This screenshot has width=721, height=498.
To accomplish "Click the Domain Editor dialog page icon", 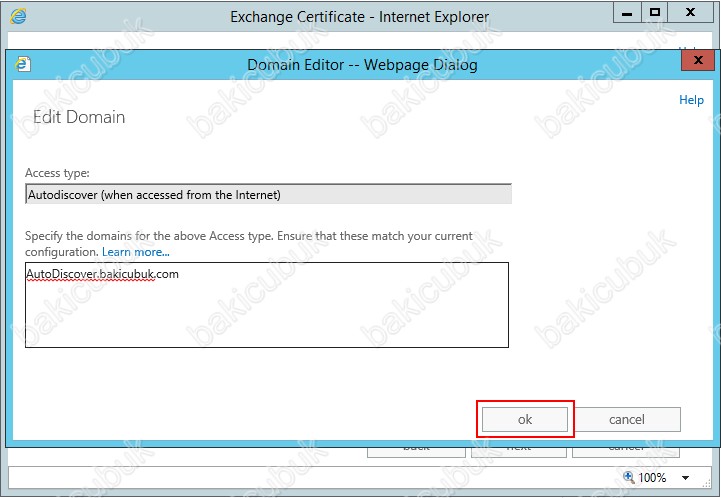I will pyautogui.click(x=23, y=64).
